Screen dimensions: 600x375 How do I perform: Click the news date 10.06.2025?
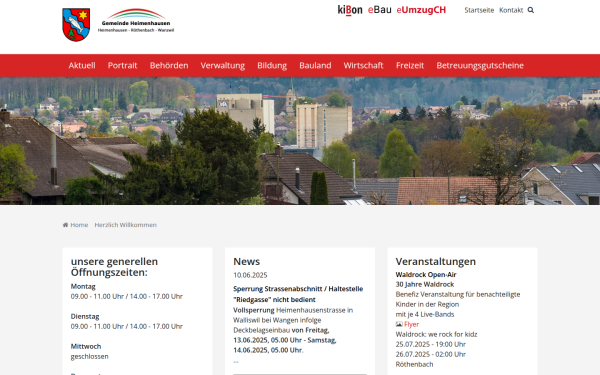(250, 275)
